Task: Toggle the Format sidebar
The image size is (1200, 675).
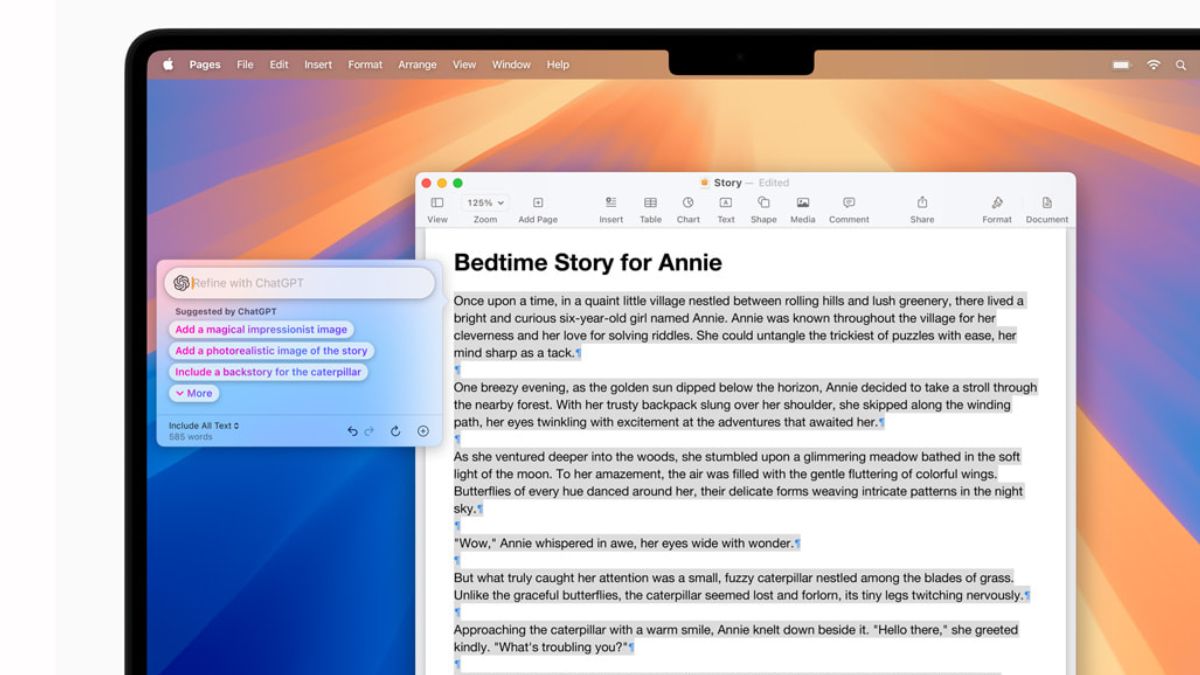Action: pos(996,203)
